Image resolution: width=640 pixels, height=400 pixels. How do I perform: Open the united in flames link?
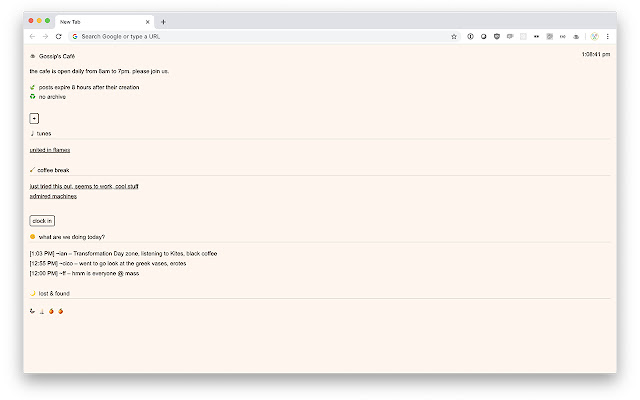click(50, 150)
